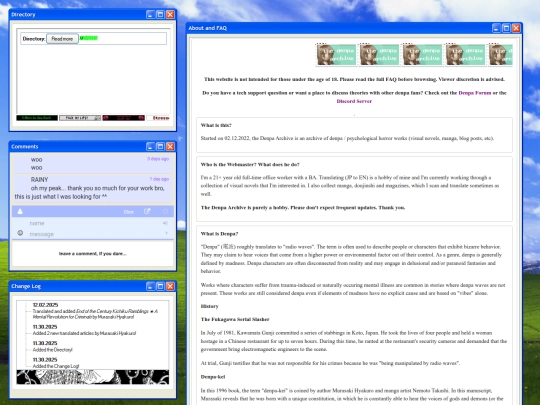Image resolution: width=540 pixels, height=405 pixels.
Task: Click 'Added 2 new translated articles' entry
Action: coord(84,333)
